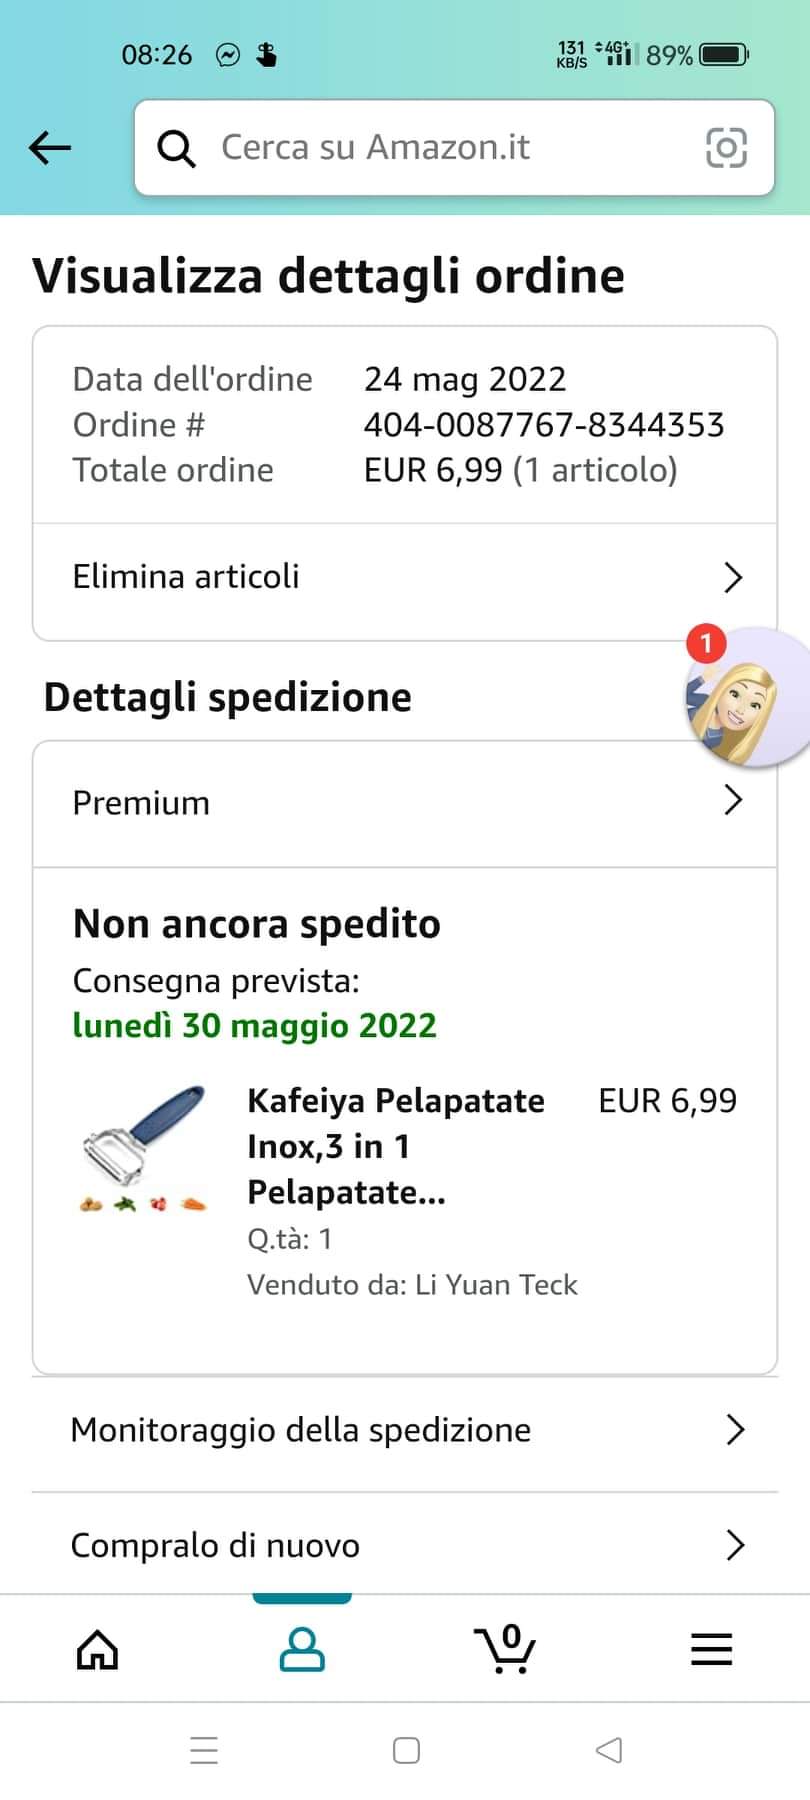The height and width of the screenshot is (1800, 810).
Task: Open the account profile tab icon
Action: tap(301, 1650)
